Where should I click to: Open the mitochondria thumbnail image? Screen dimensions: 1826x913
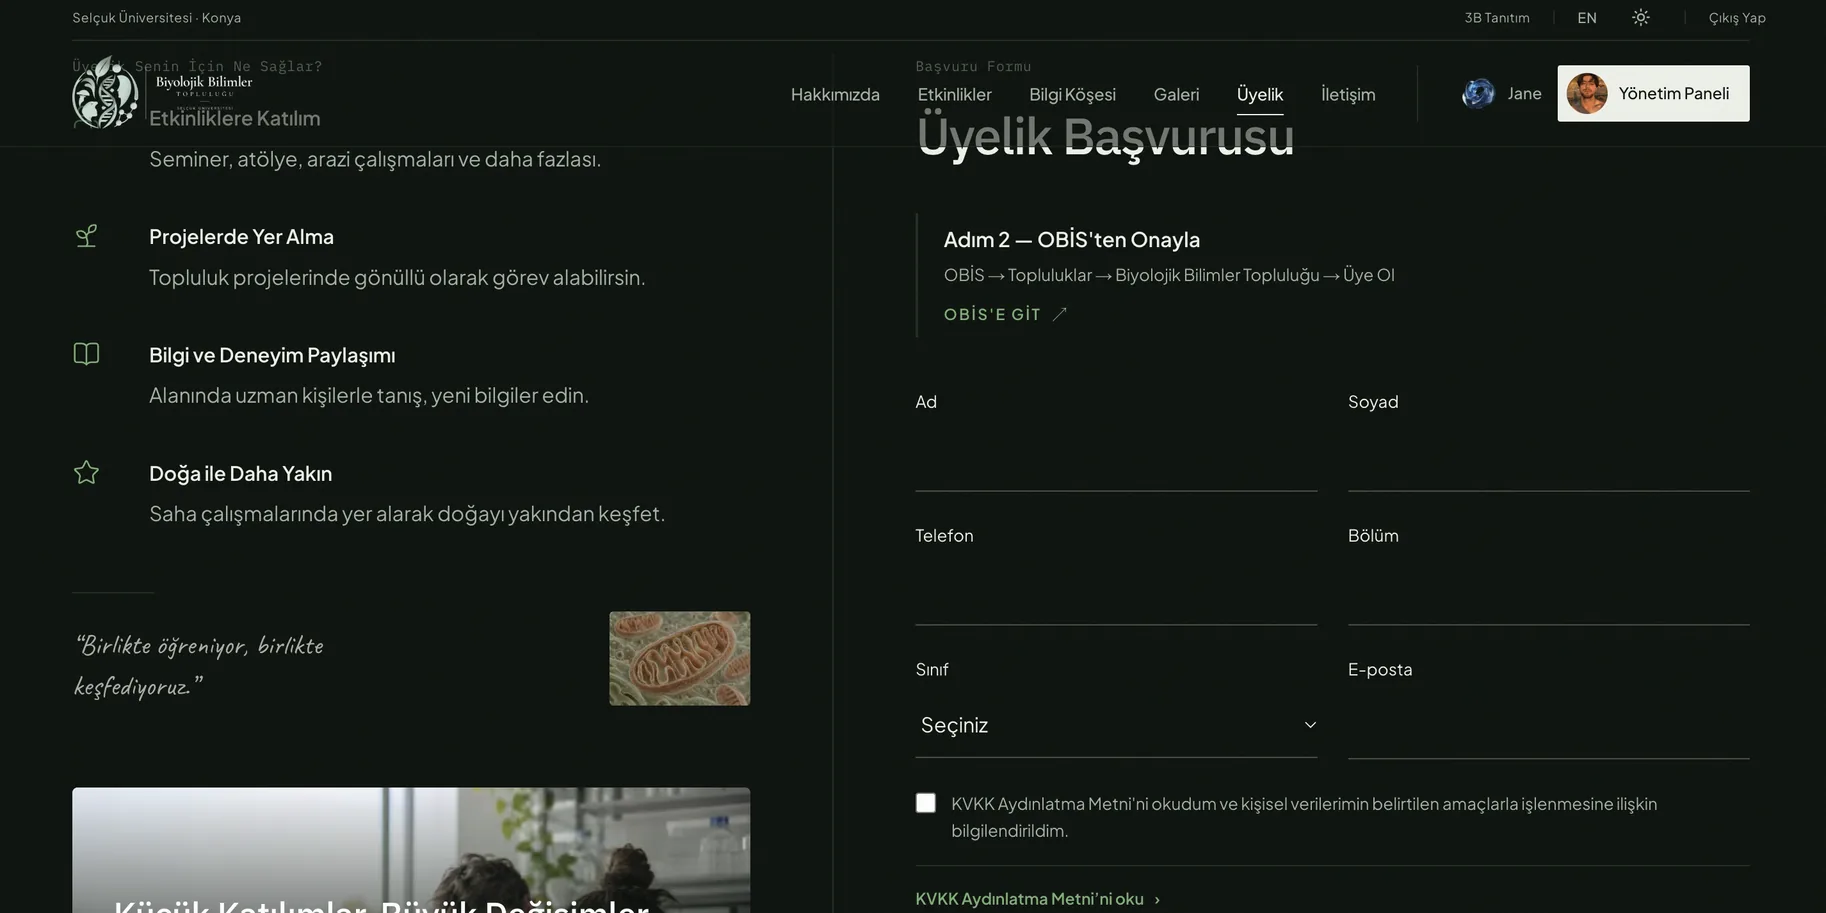[680, 658]
